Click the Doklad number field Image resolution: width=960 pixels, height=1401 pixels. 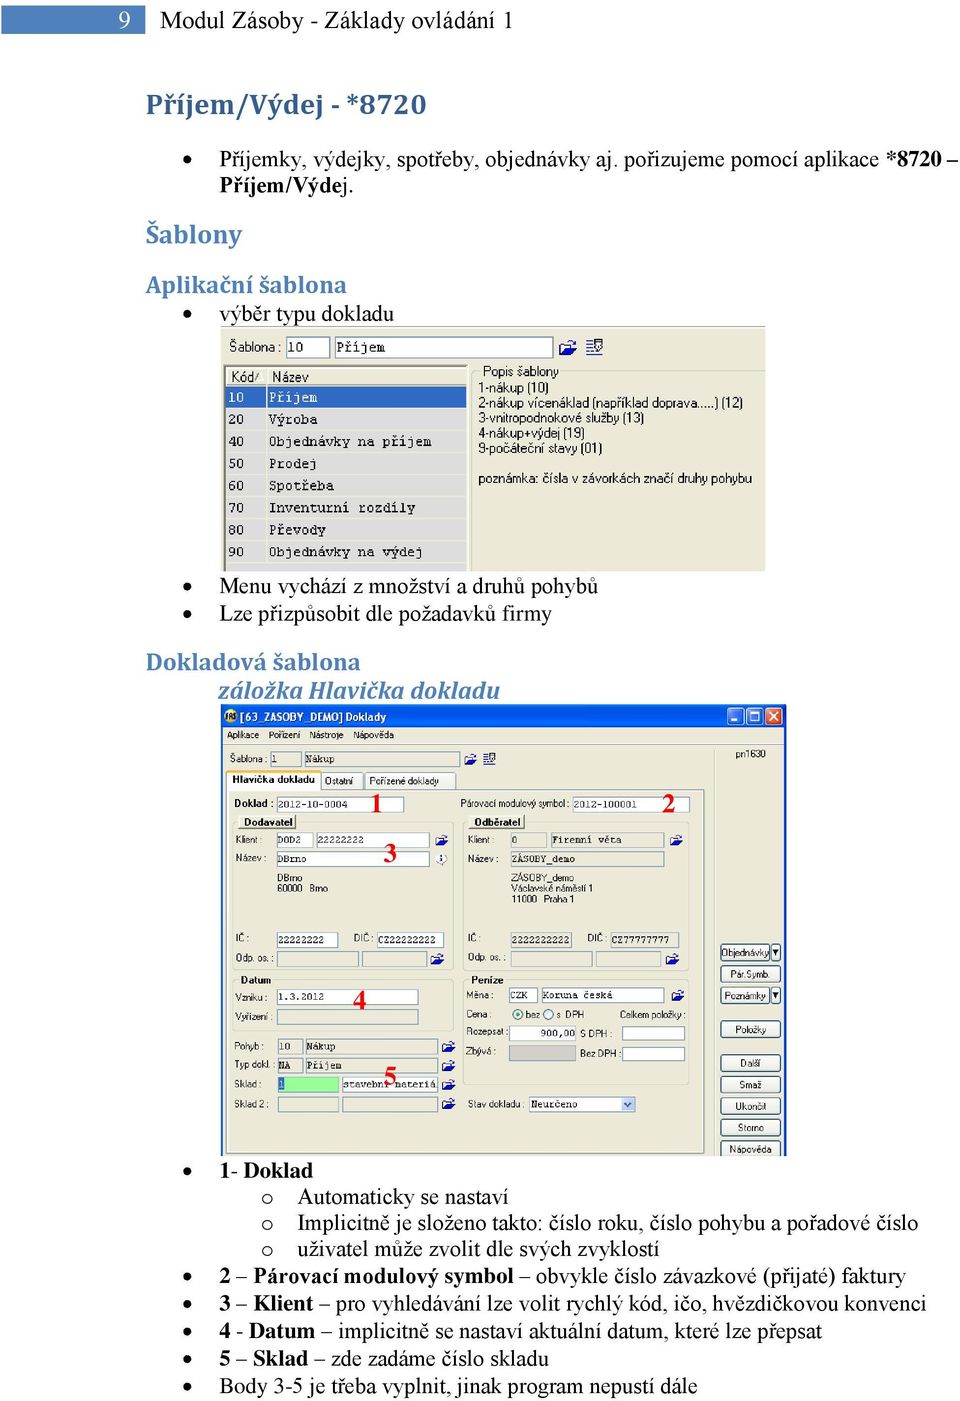[339, 804]
